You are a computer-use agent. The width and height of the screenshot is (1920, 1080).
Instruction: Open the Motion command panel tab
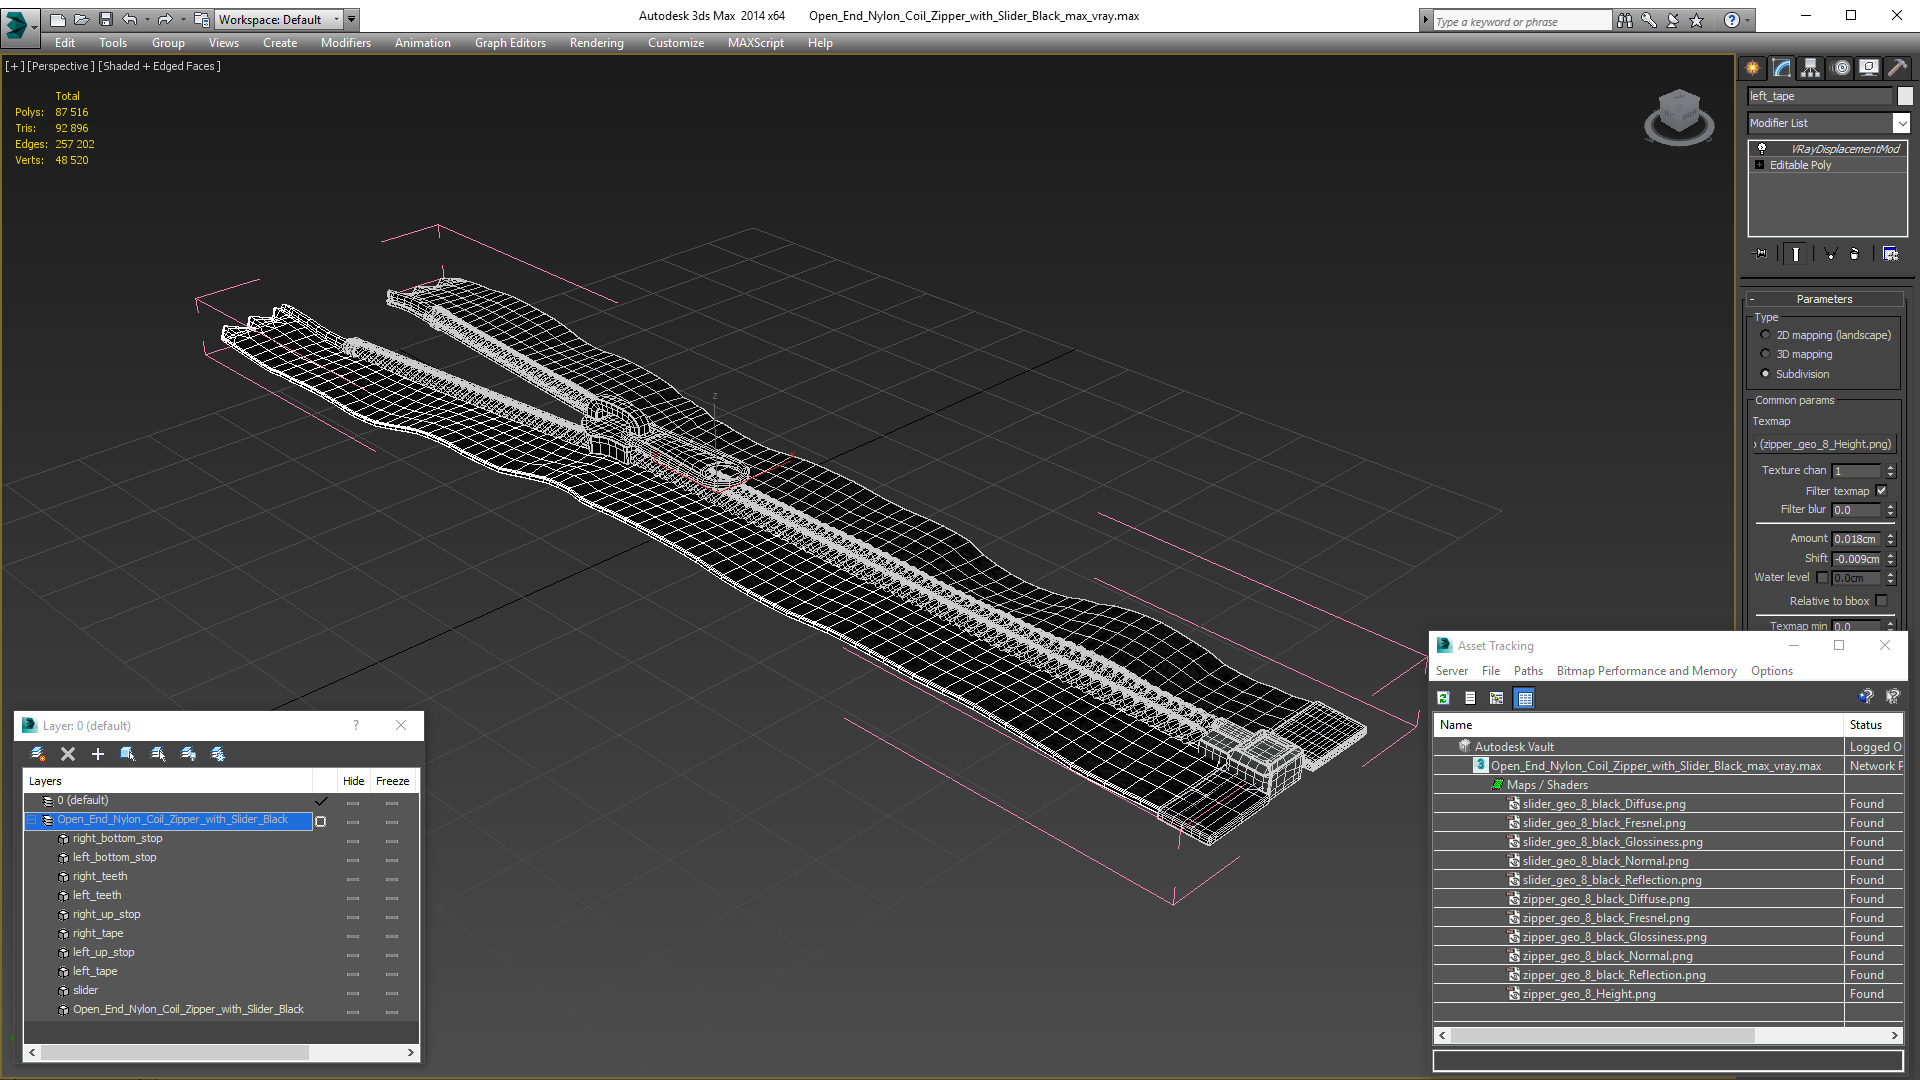coord(1841,68)
